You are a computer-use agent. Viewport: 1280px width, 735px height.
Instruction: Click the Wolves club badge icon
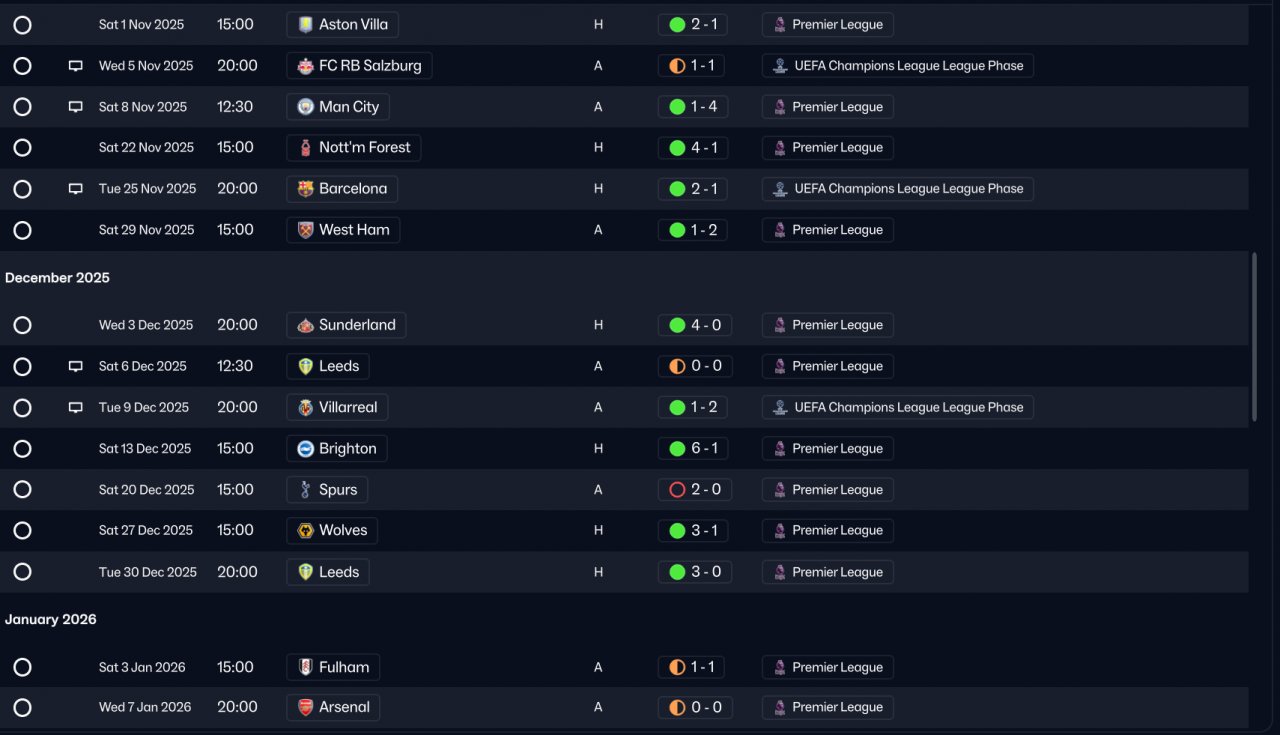tap(306, 531)
